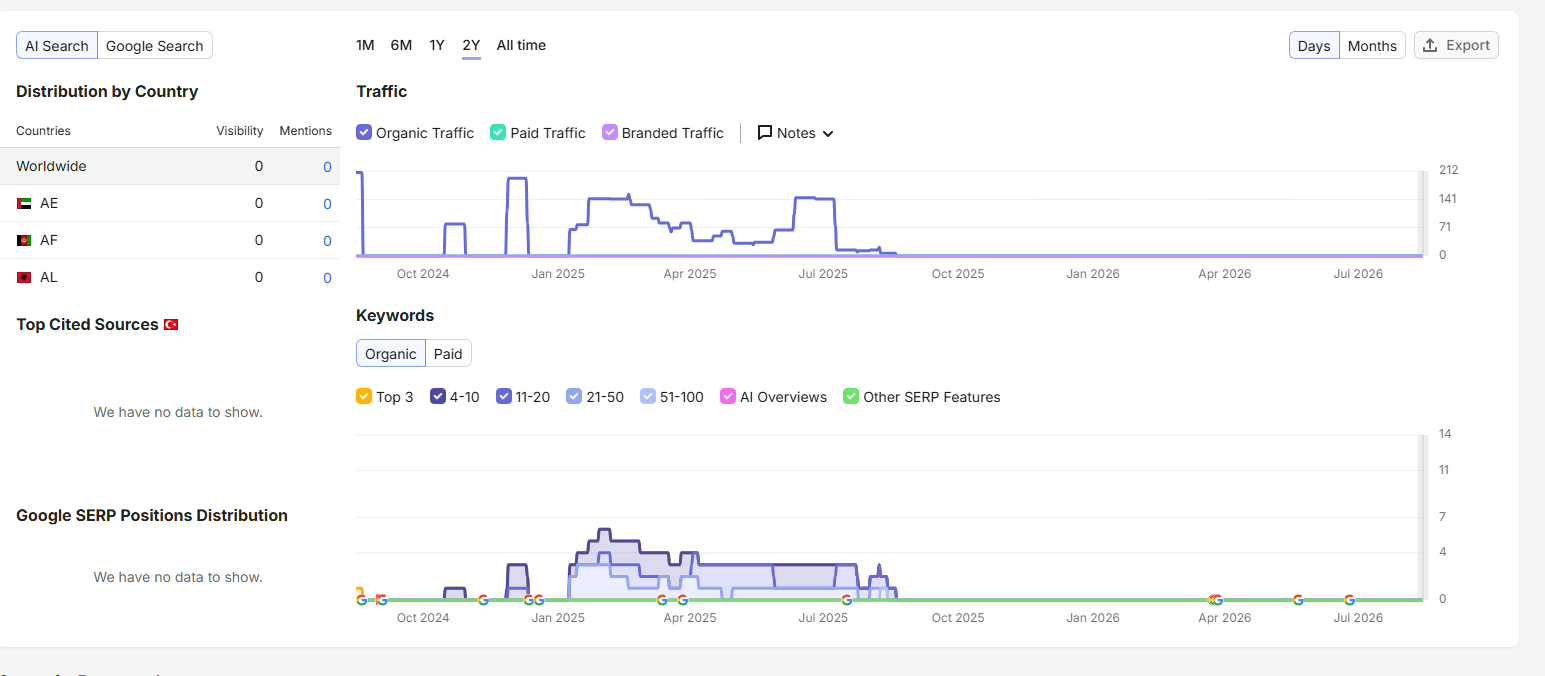This screenshot has width=1545, height=676.
Task: Choose the 6M time range
Action: pyautogui.click(x=401, y=45)
